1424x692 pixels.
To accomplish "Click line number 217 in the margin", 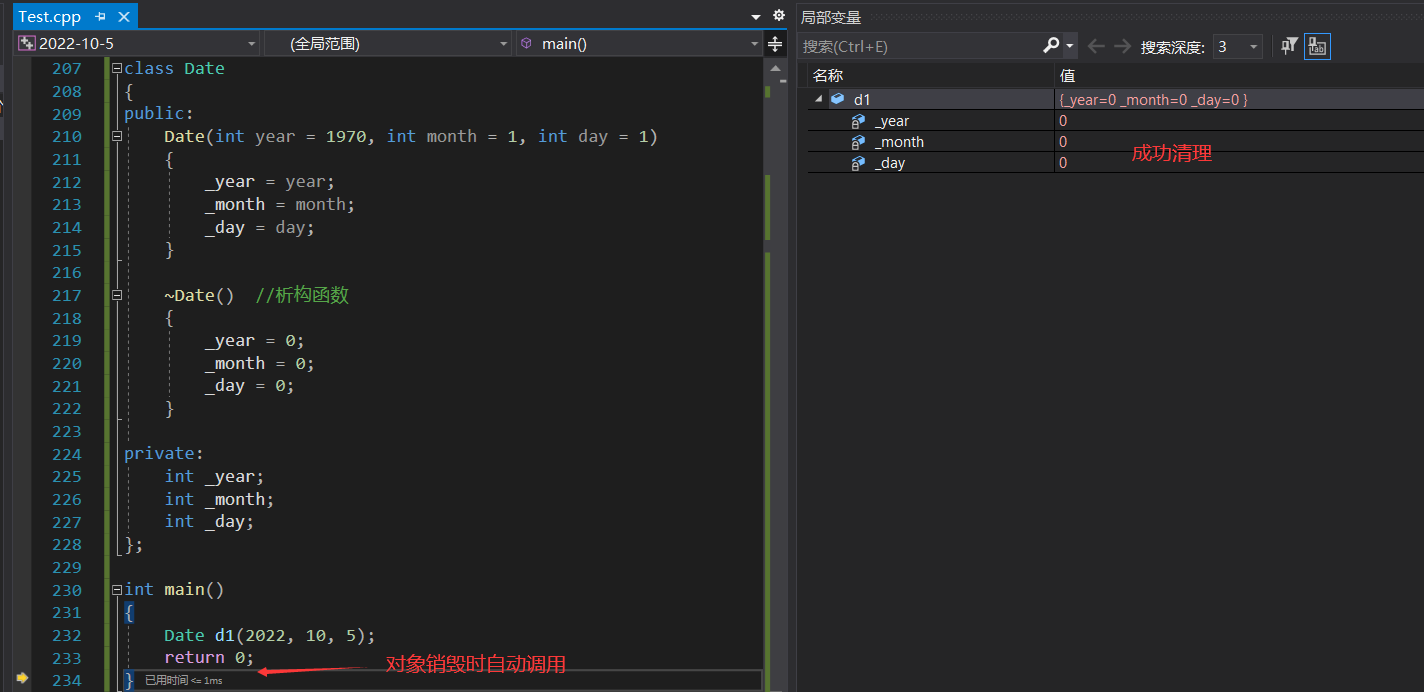I will [66, 295].
